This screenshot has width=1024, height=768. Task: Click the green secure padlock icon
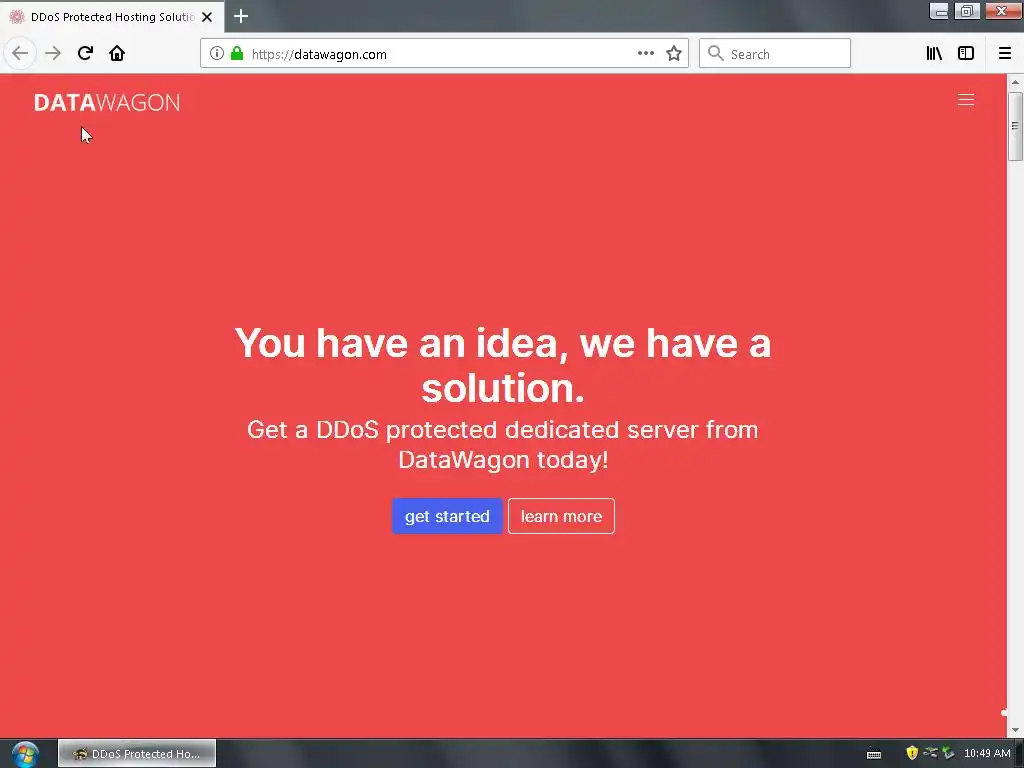coord(237,54)
